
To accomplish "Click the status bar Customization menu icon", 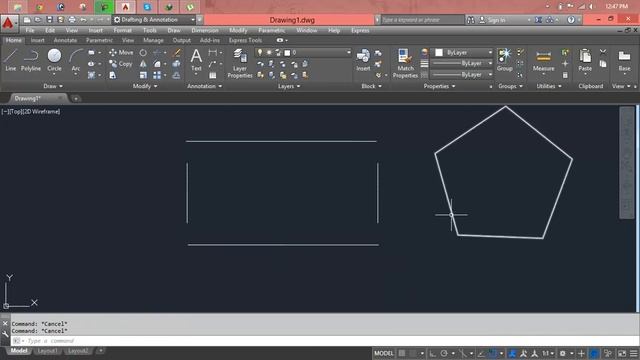I will click(633, 353).
